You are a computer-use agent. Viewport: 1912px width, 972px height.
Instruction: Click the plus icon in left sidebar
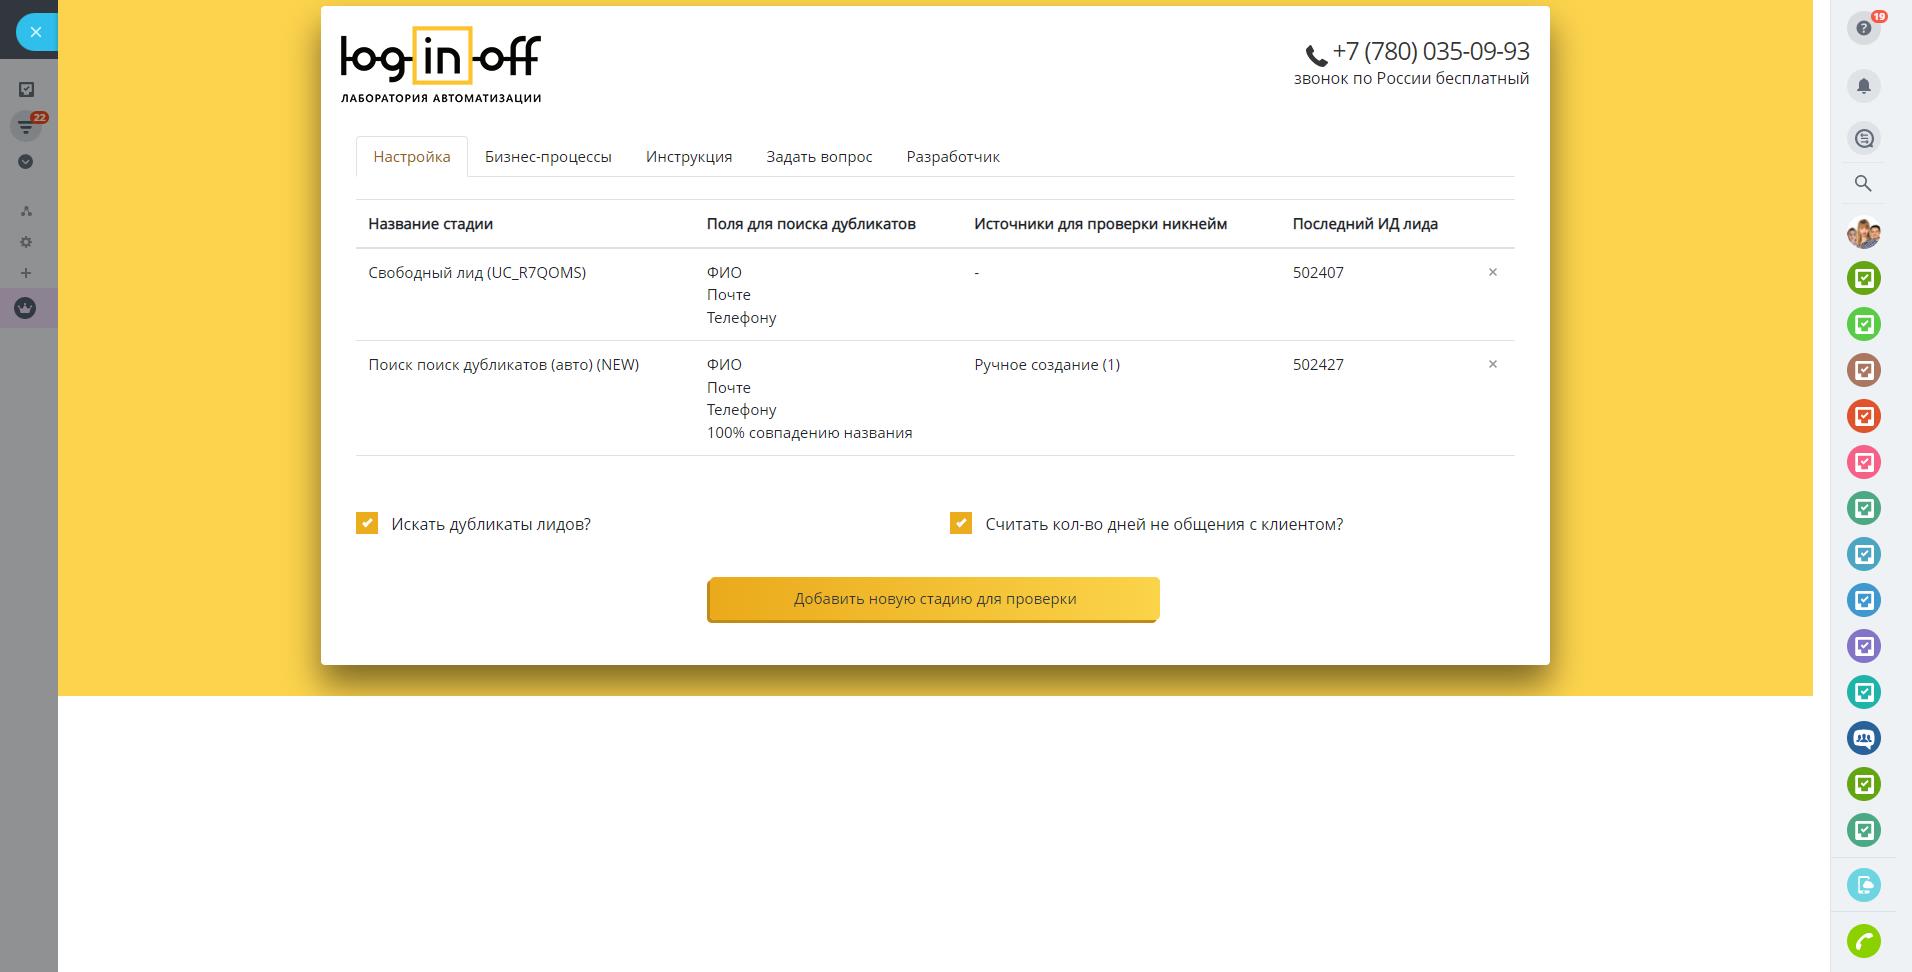(x=26, y=273)
